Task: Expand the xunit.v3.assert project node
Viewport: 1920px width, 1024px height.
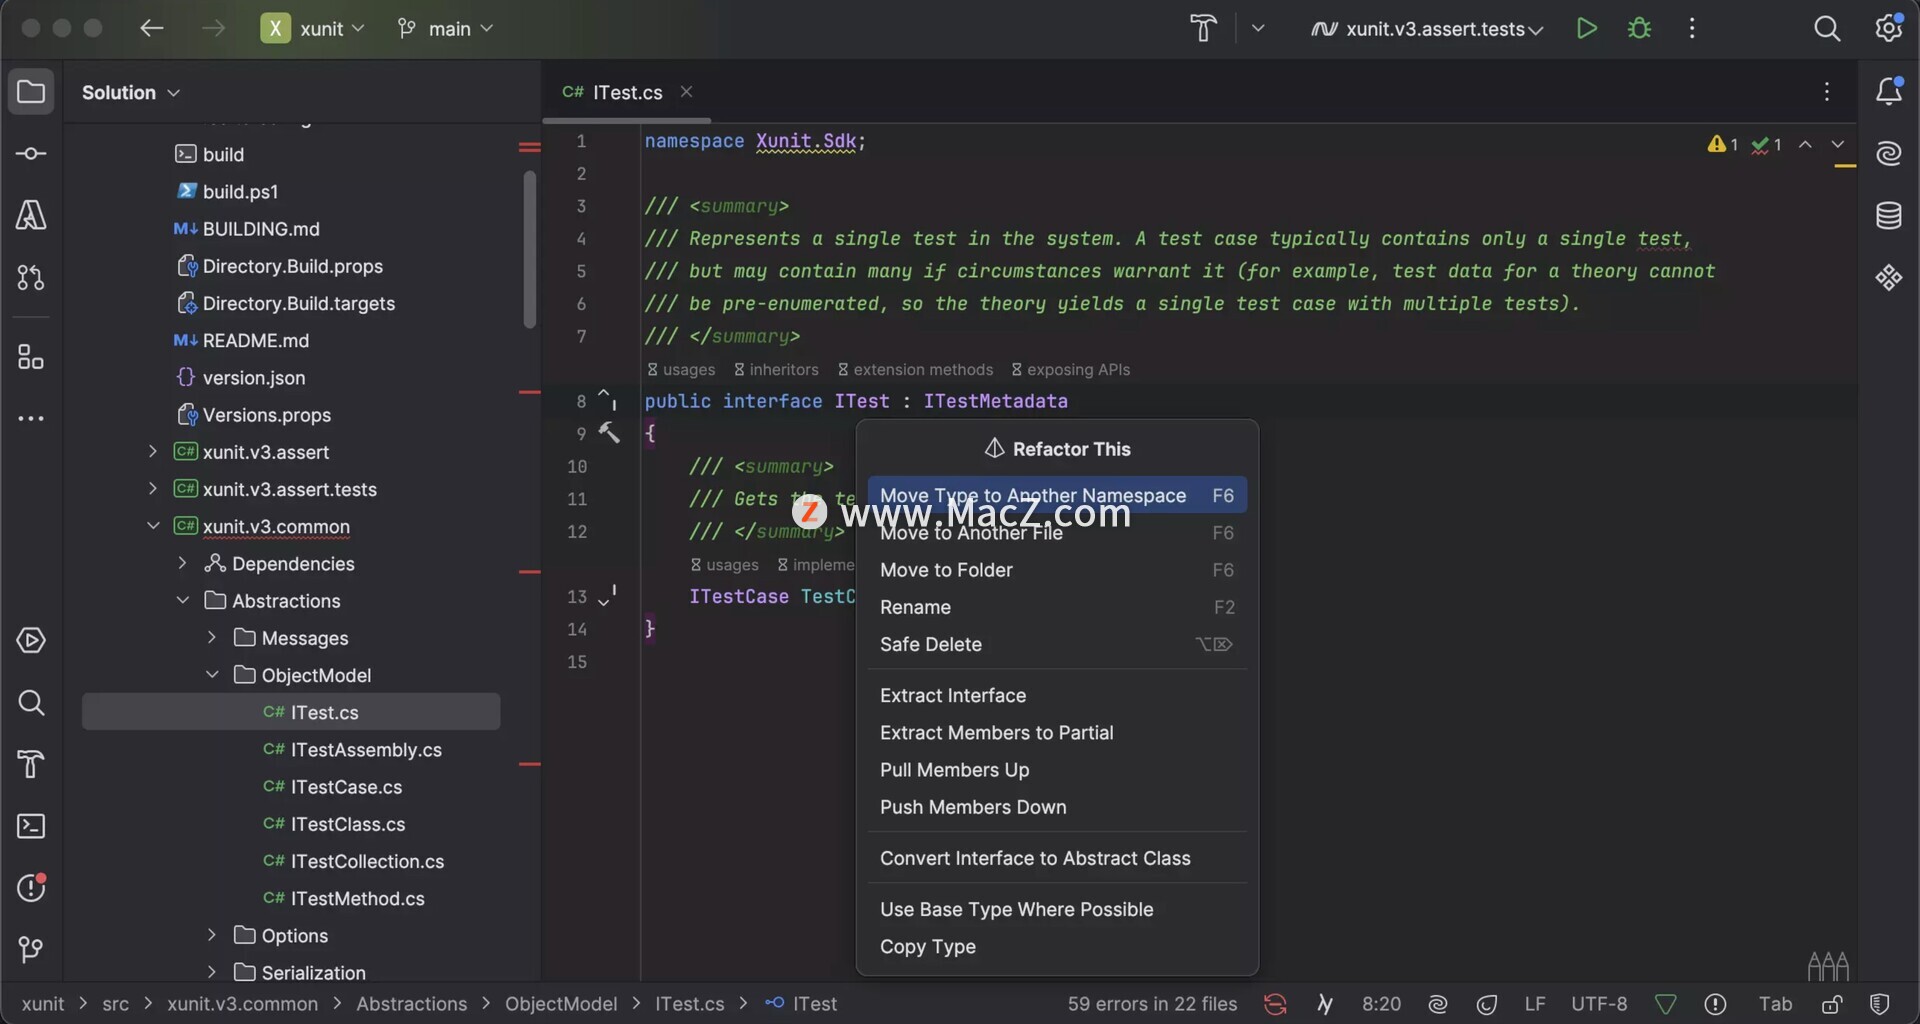Action: coord(152,452)
